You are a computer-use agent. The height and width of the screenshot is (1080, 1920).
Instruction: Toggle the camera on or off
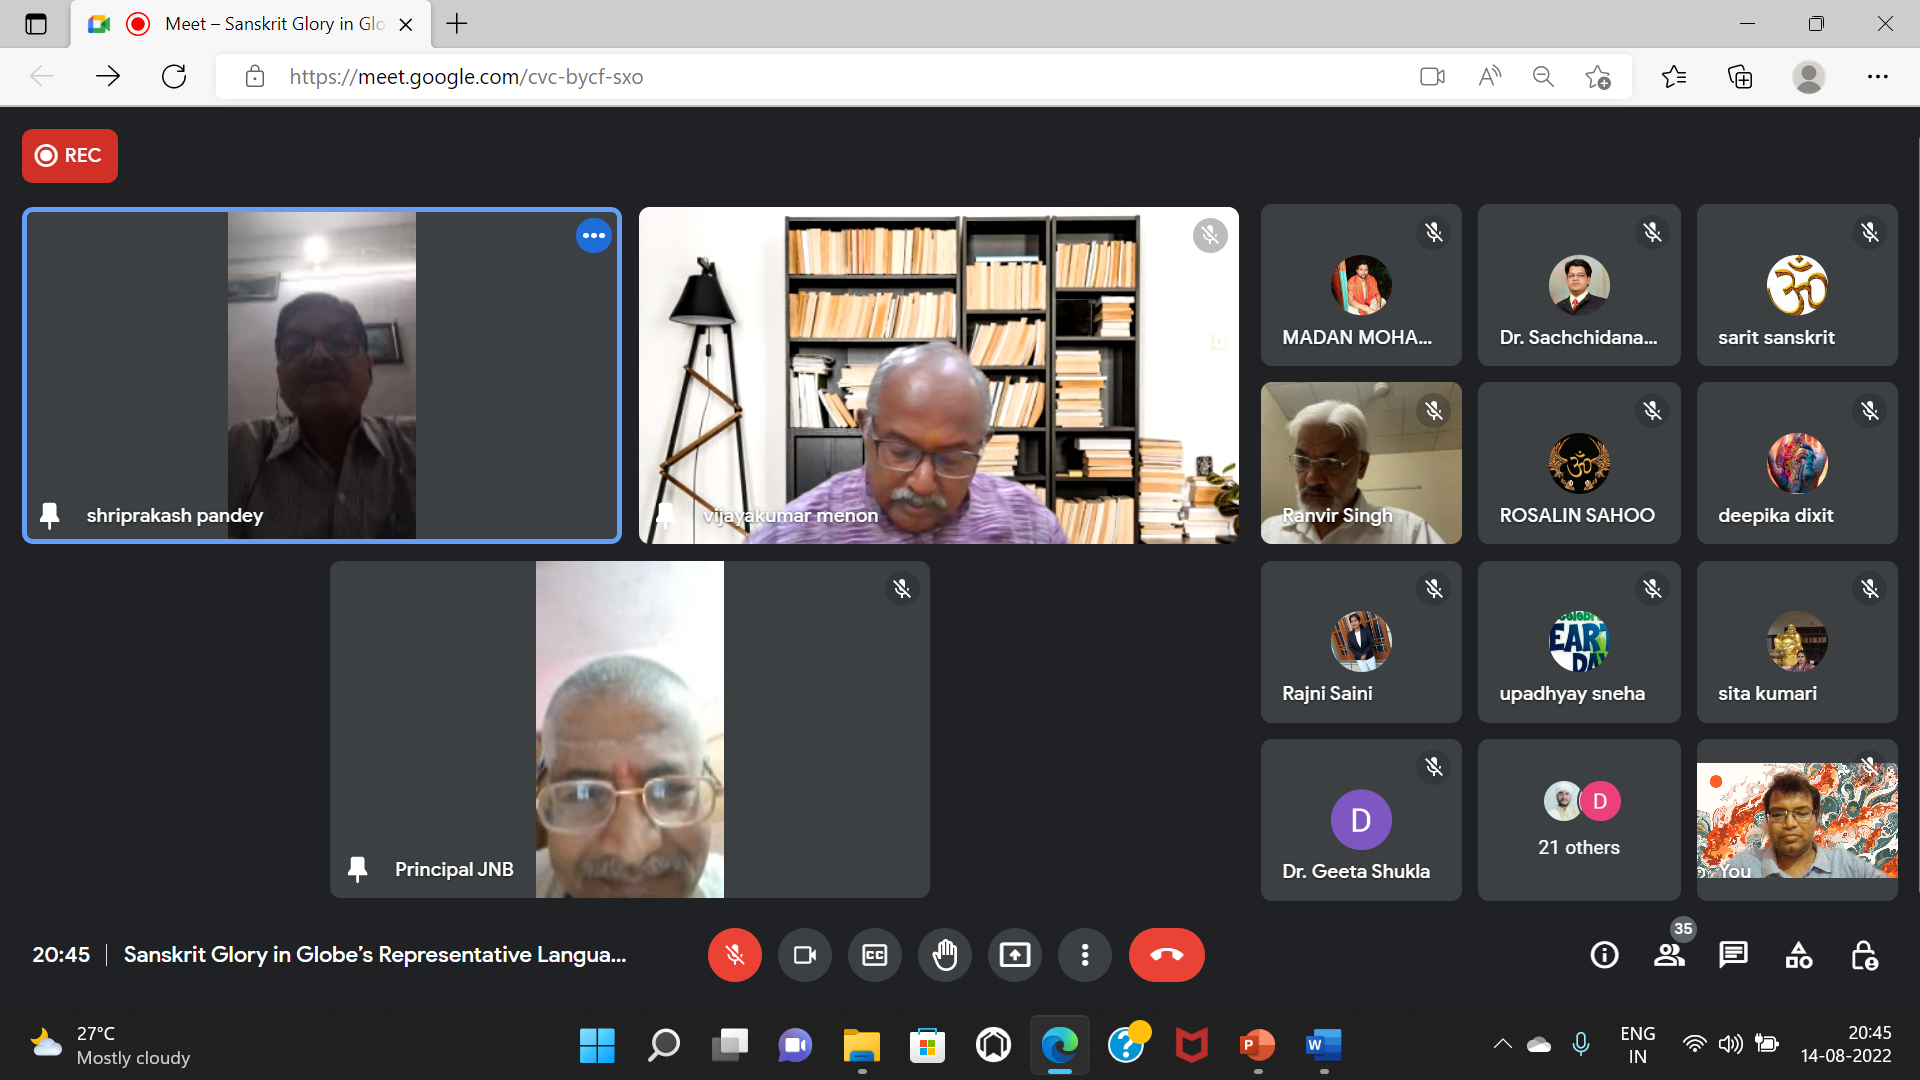[804, 955]
